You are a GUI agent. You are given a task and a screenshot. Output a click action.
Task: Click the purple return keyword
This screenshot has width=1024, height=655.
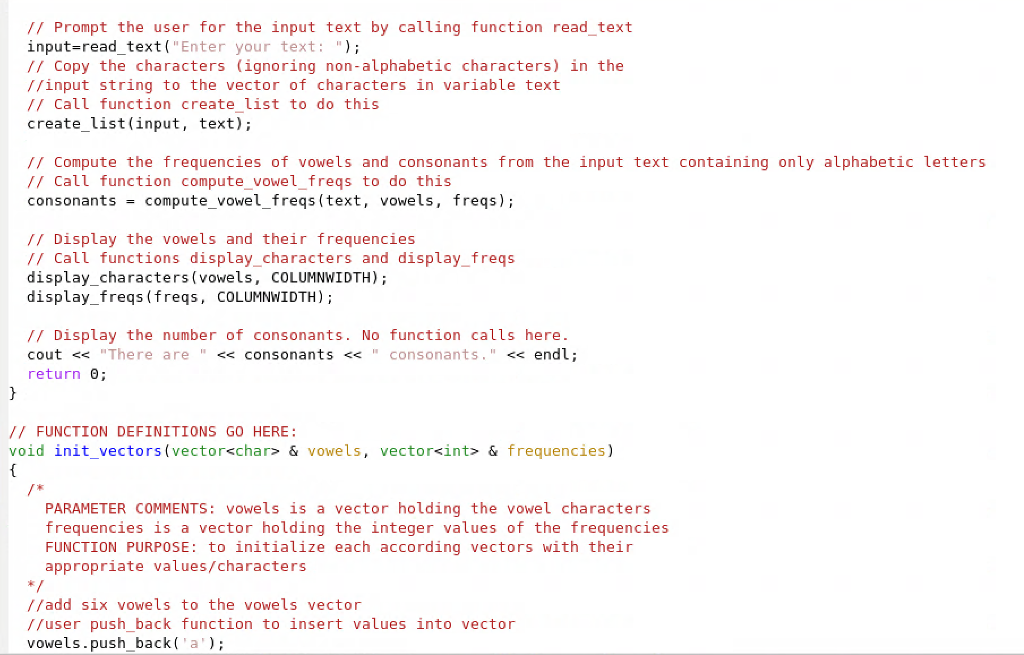coord(54,374)
